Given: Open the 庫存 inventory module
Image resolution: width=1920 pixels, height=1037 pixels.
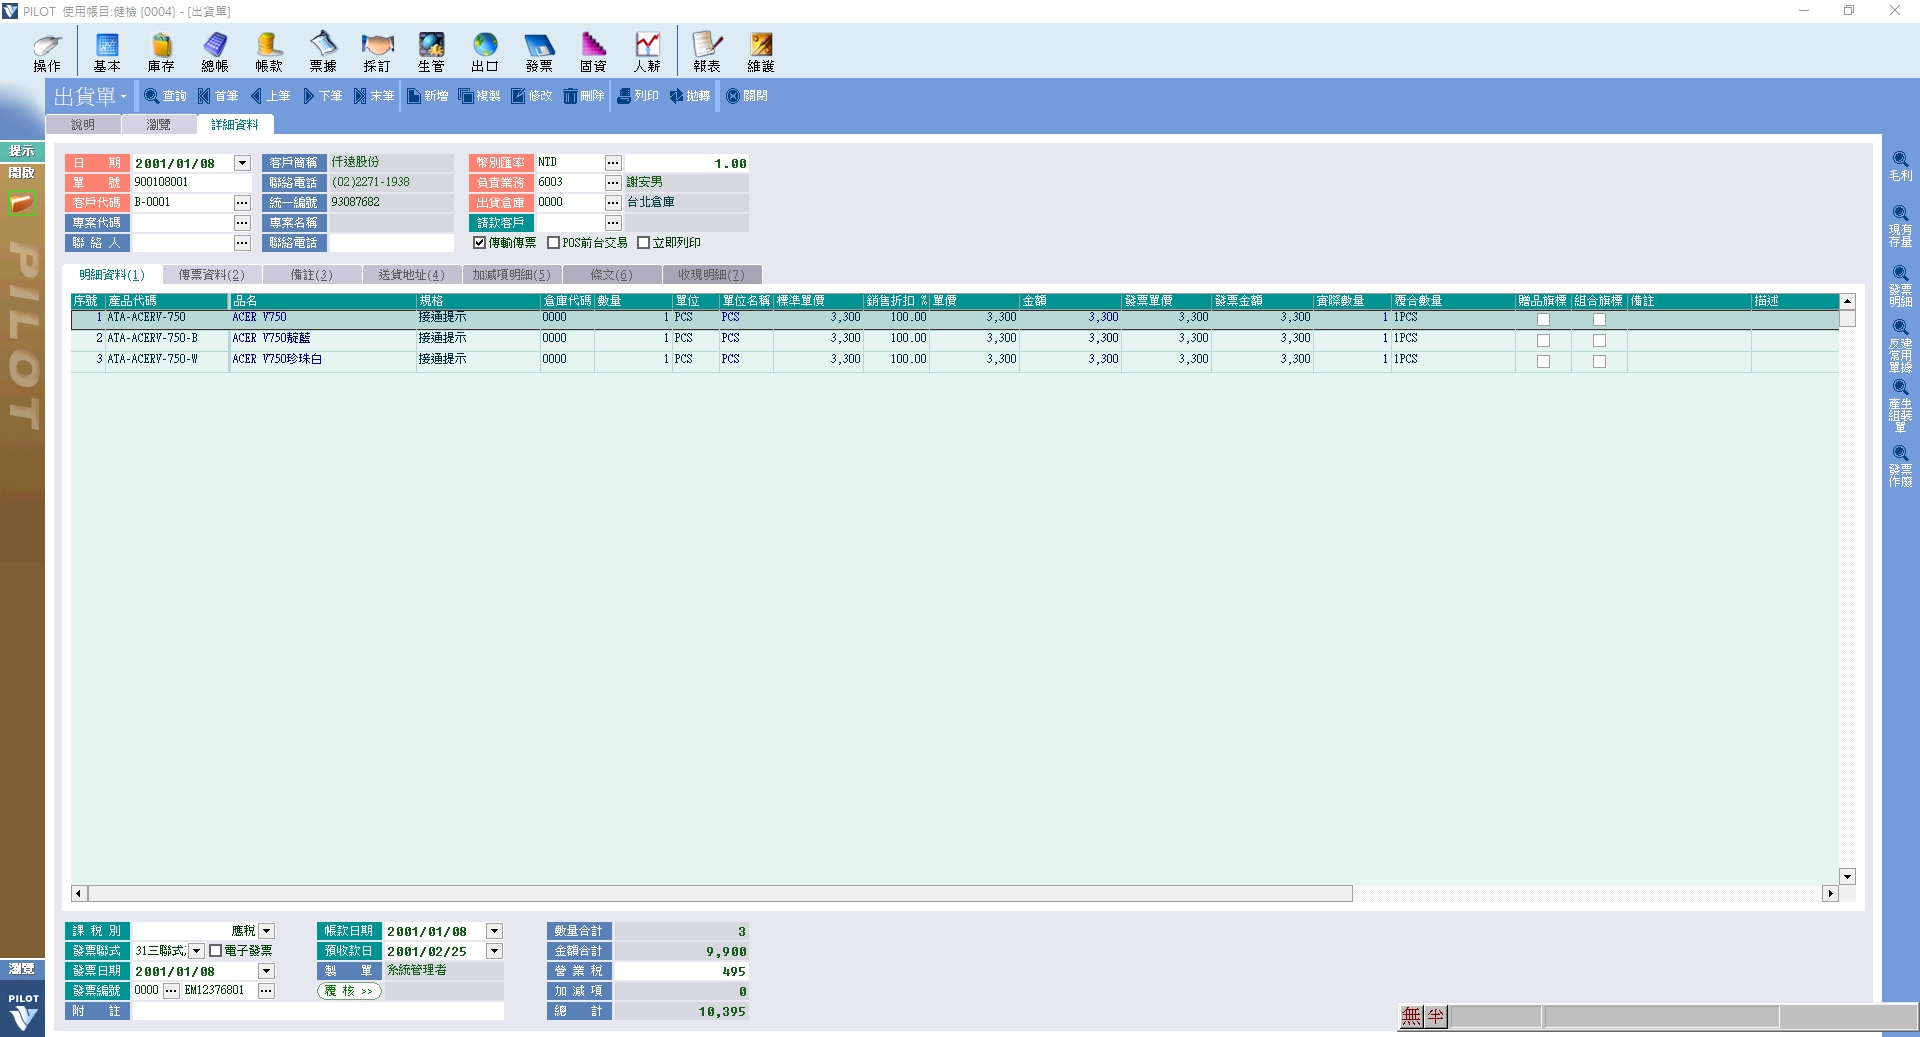Looking at the screenshot, I should click(161, 52).
